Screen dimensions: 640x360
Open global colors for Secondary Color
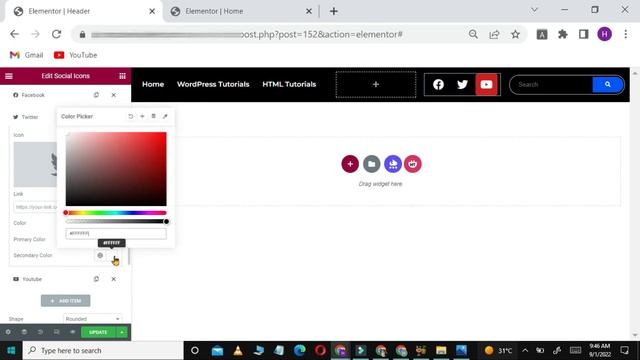click(x=100, y=256)
